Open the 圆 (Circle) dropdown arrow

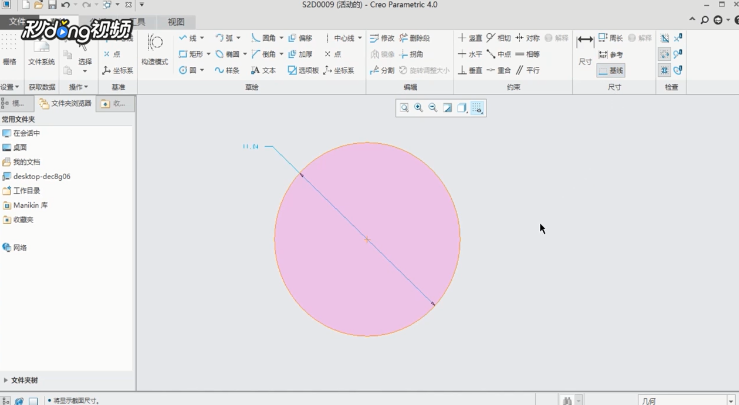point(202,70)
